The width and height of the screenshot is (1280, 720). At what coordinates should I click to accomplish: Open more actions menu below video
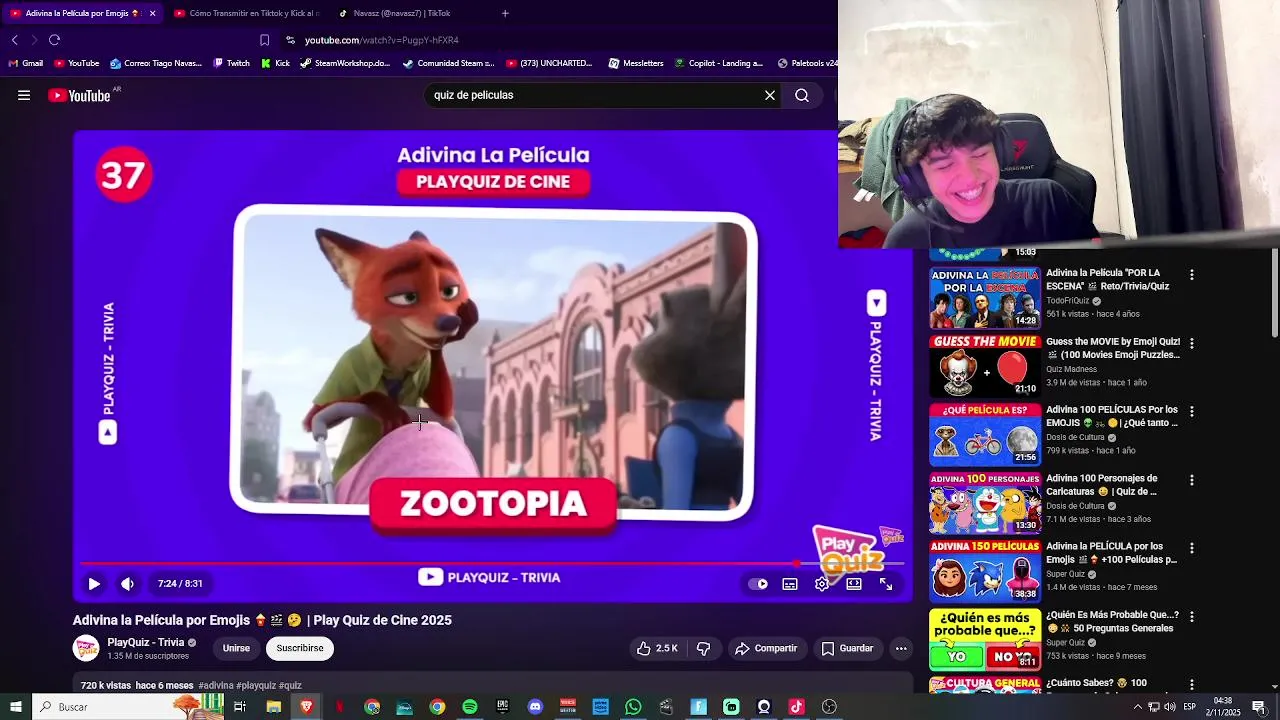coord(901,648)
